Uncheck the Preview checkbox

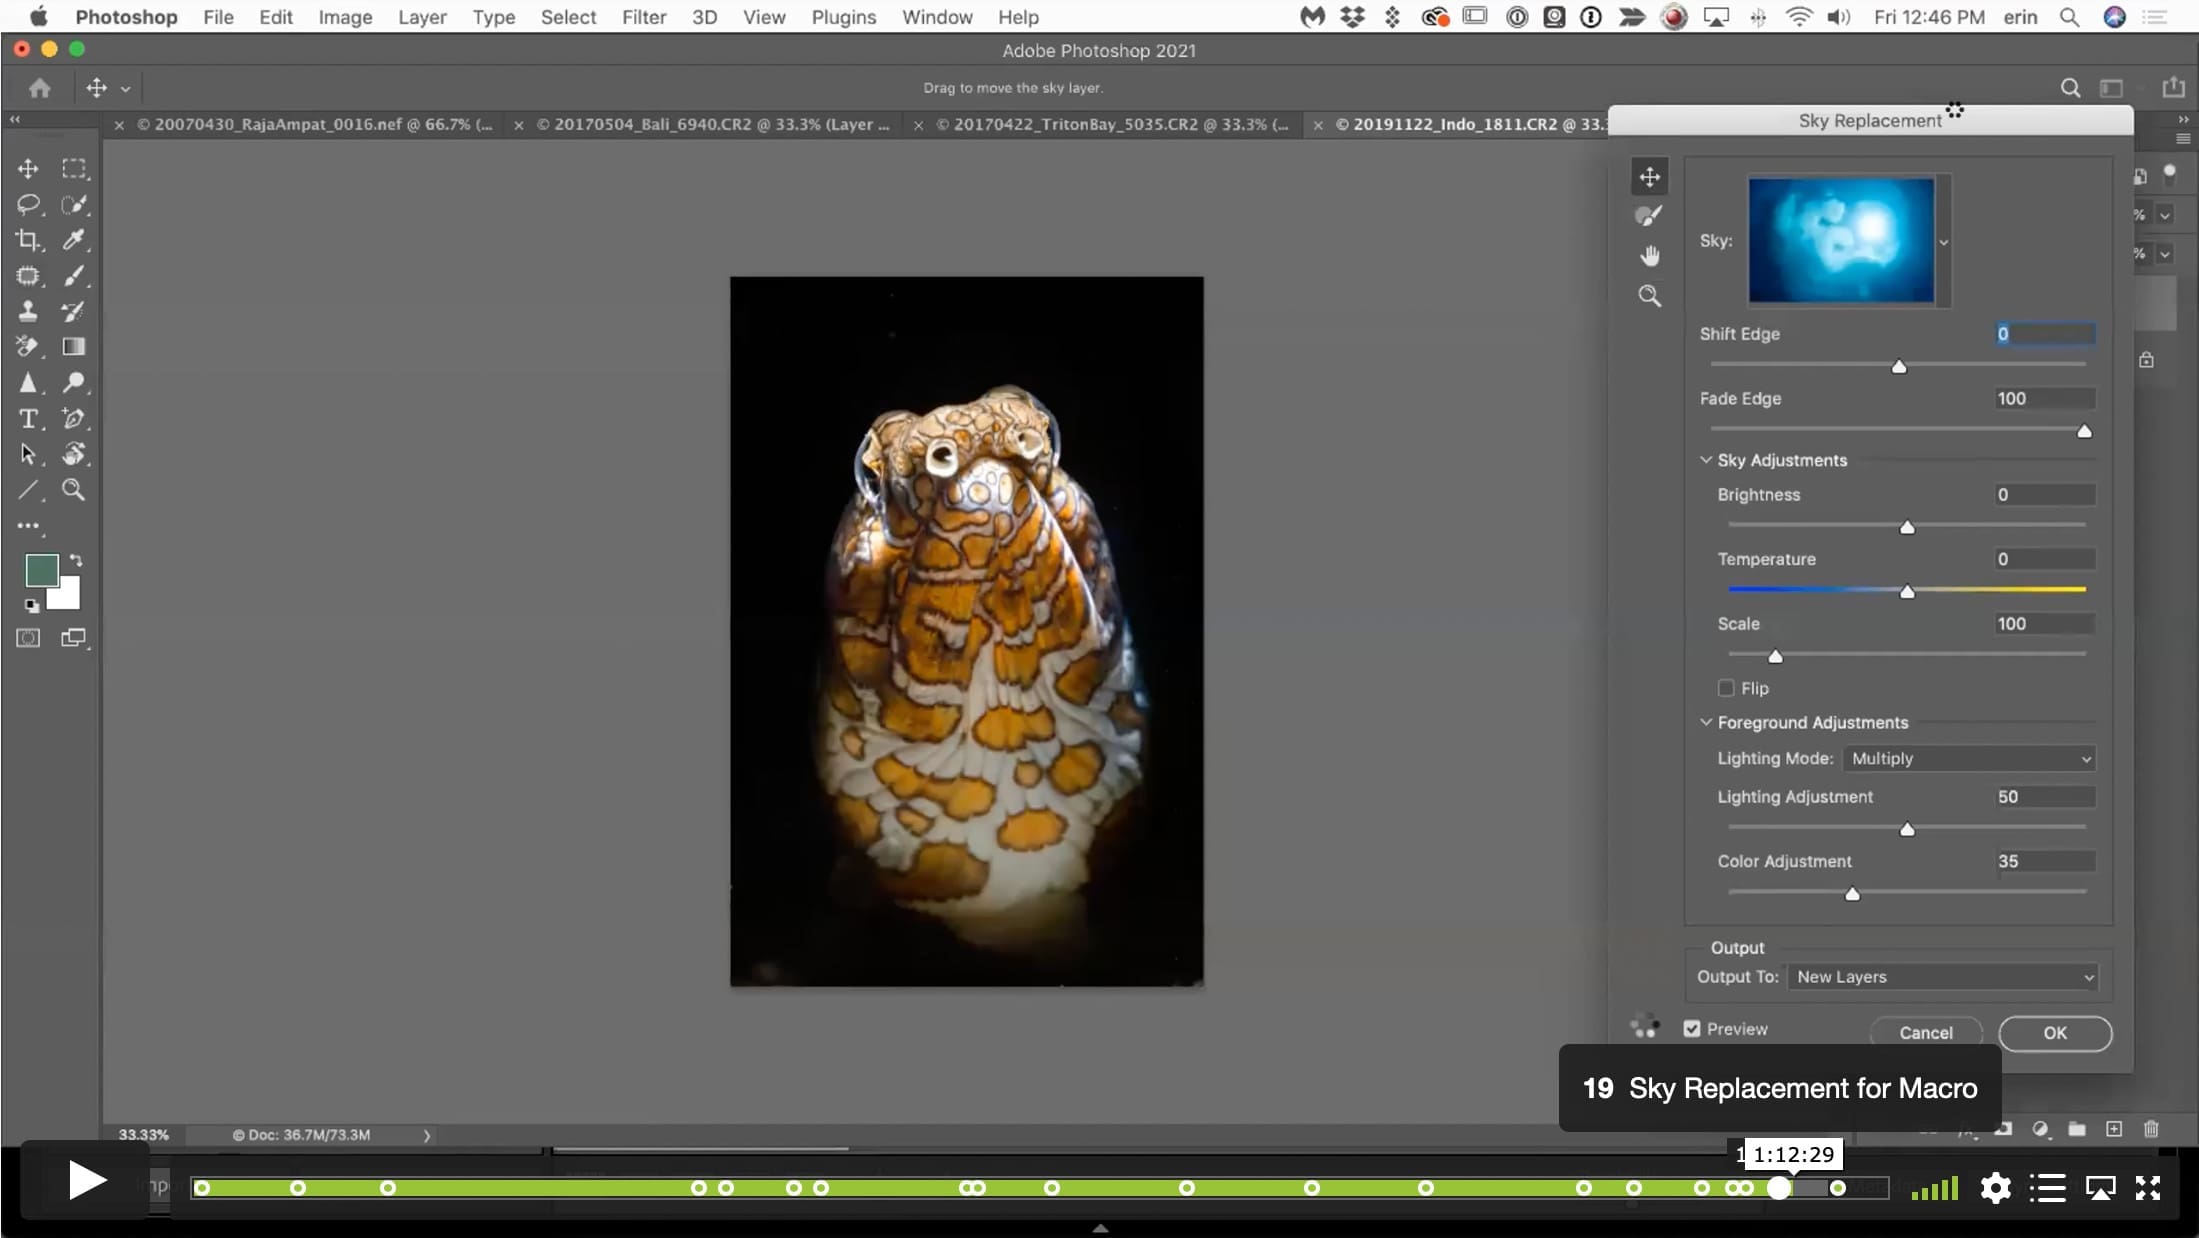[x=1692, y=1028]
